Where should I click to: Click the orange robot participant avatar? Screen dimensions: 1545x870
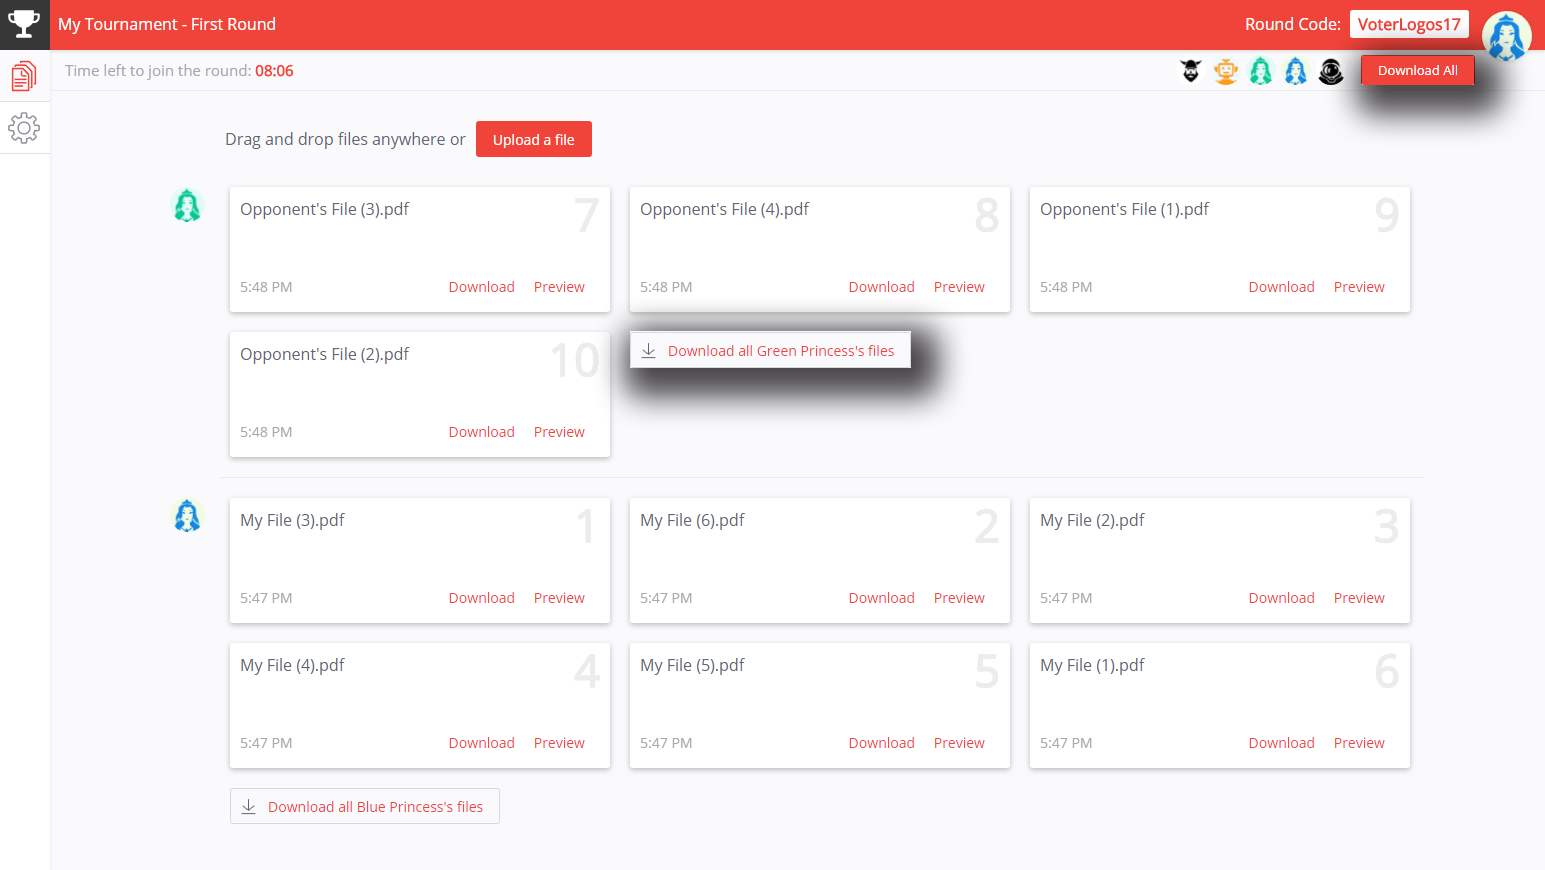1226,71
